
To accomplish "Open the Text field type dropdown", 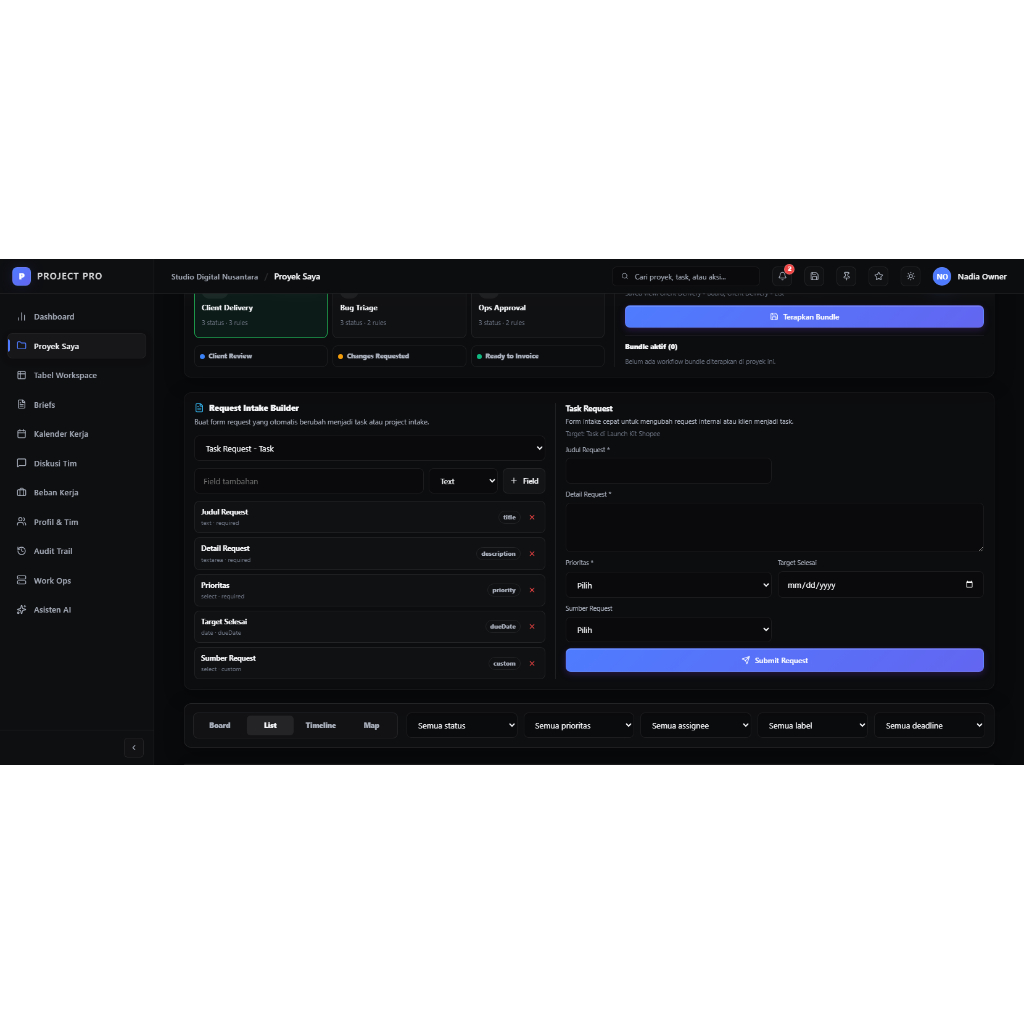I will coord(463,481).
